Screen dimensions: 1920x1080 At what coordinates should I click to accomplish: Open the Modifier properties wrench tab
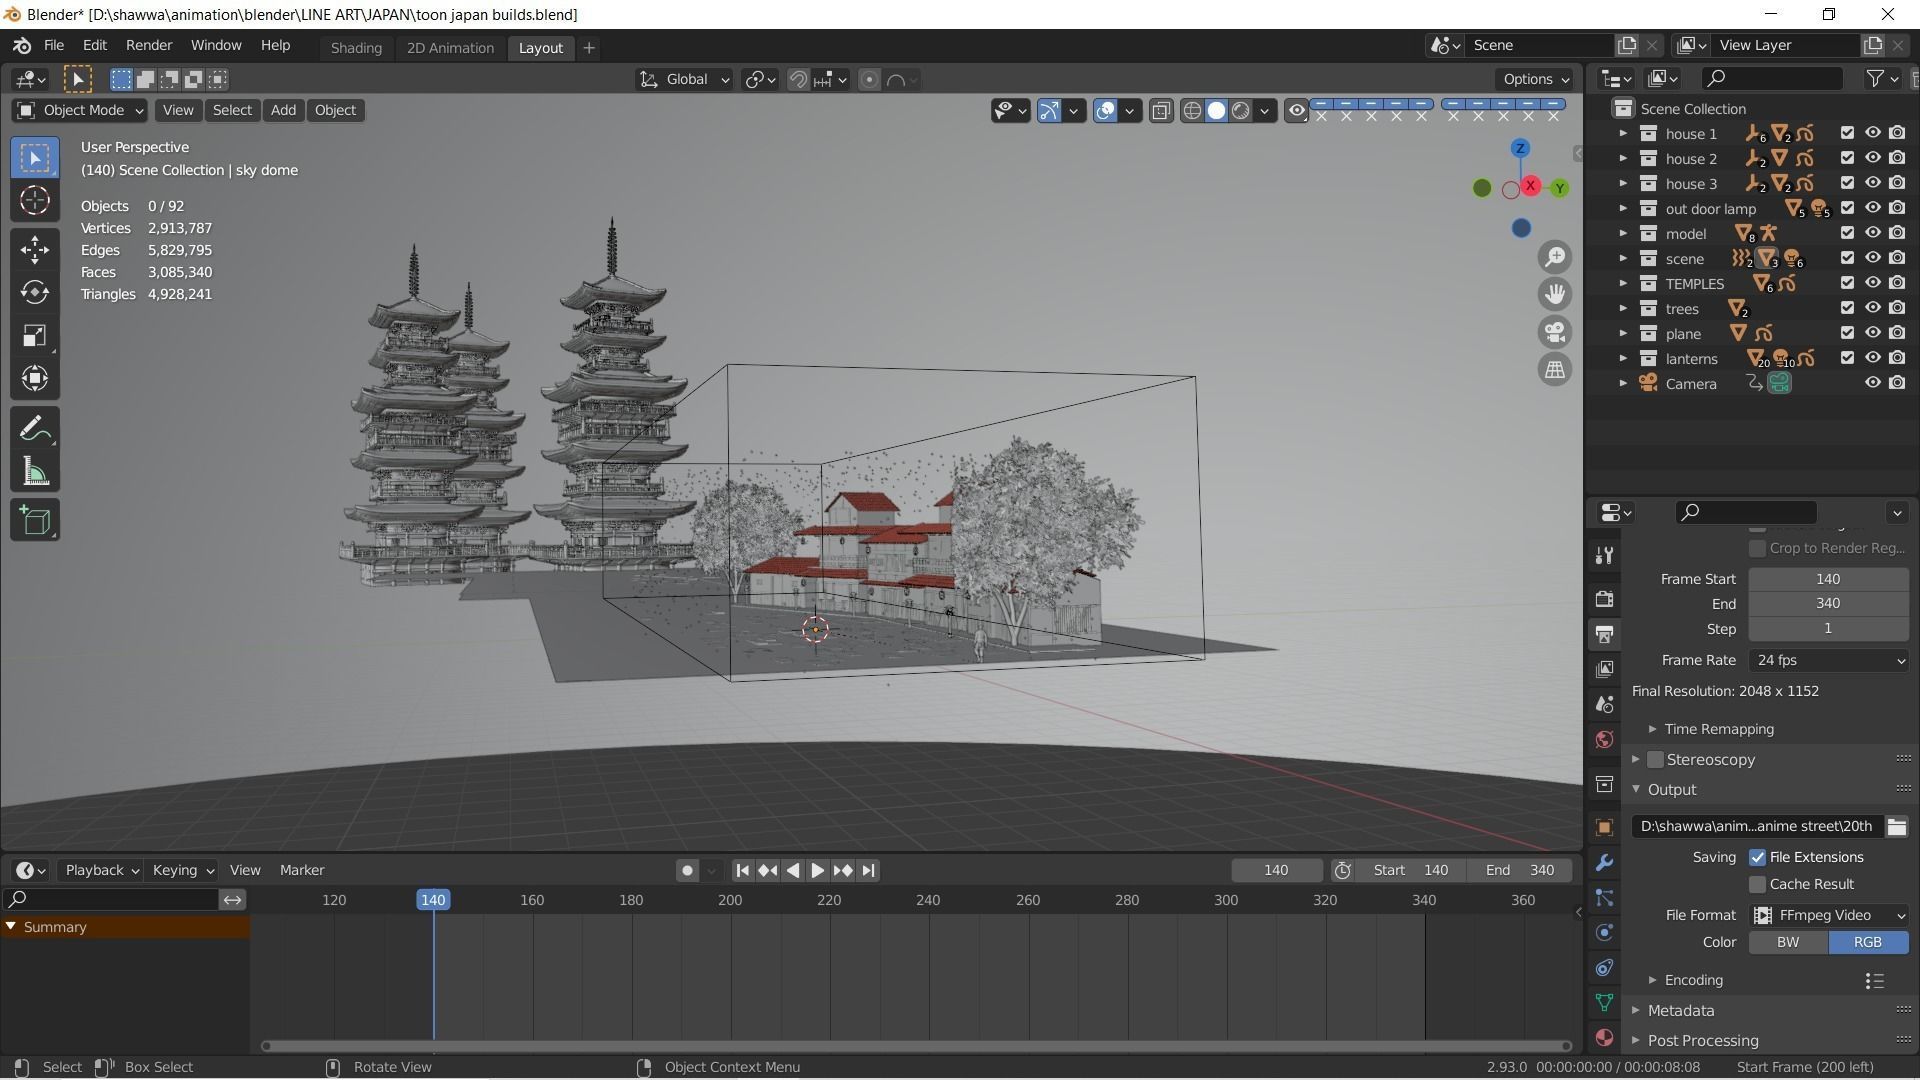1604,862
